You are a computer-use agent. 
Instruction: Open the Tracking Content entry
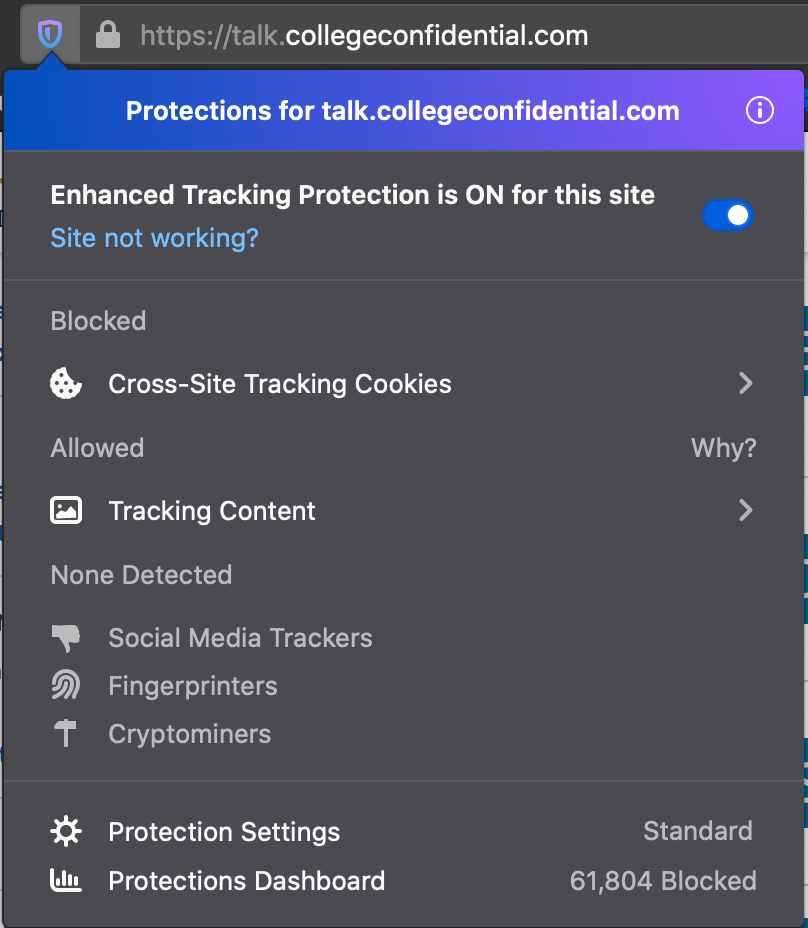[212, 511]
